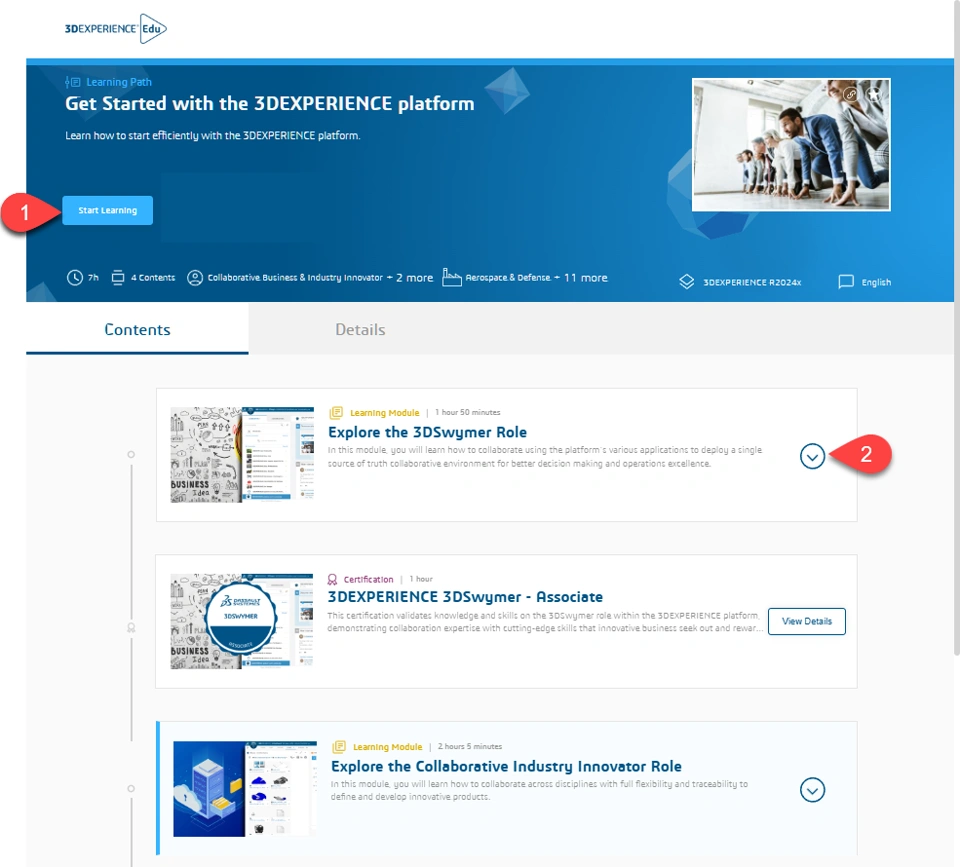Copy link icon on hero image
The height and width of the screenshot is (867, 960).
point(850,94)
